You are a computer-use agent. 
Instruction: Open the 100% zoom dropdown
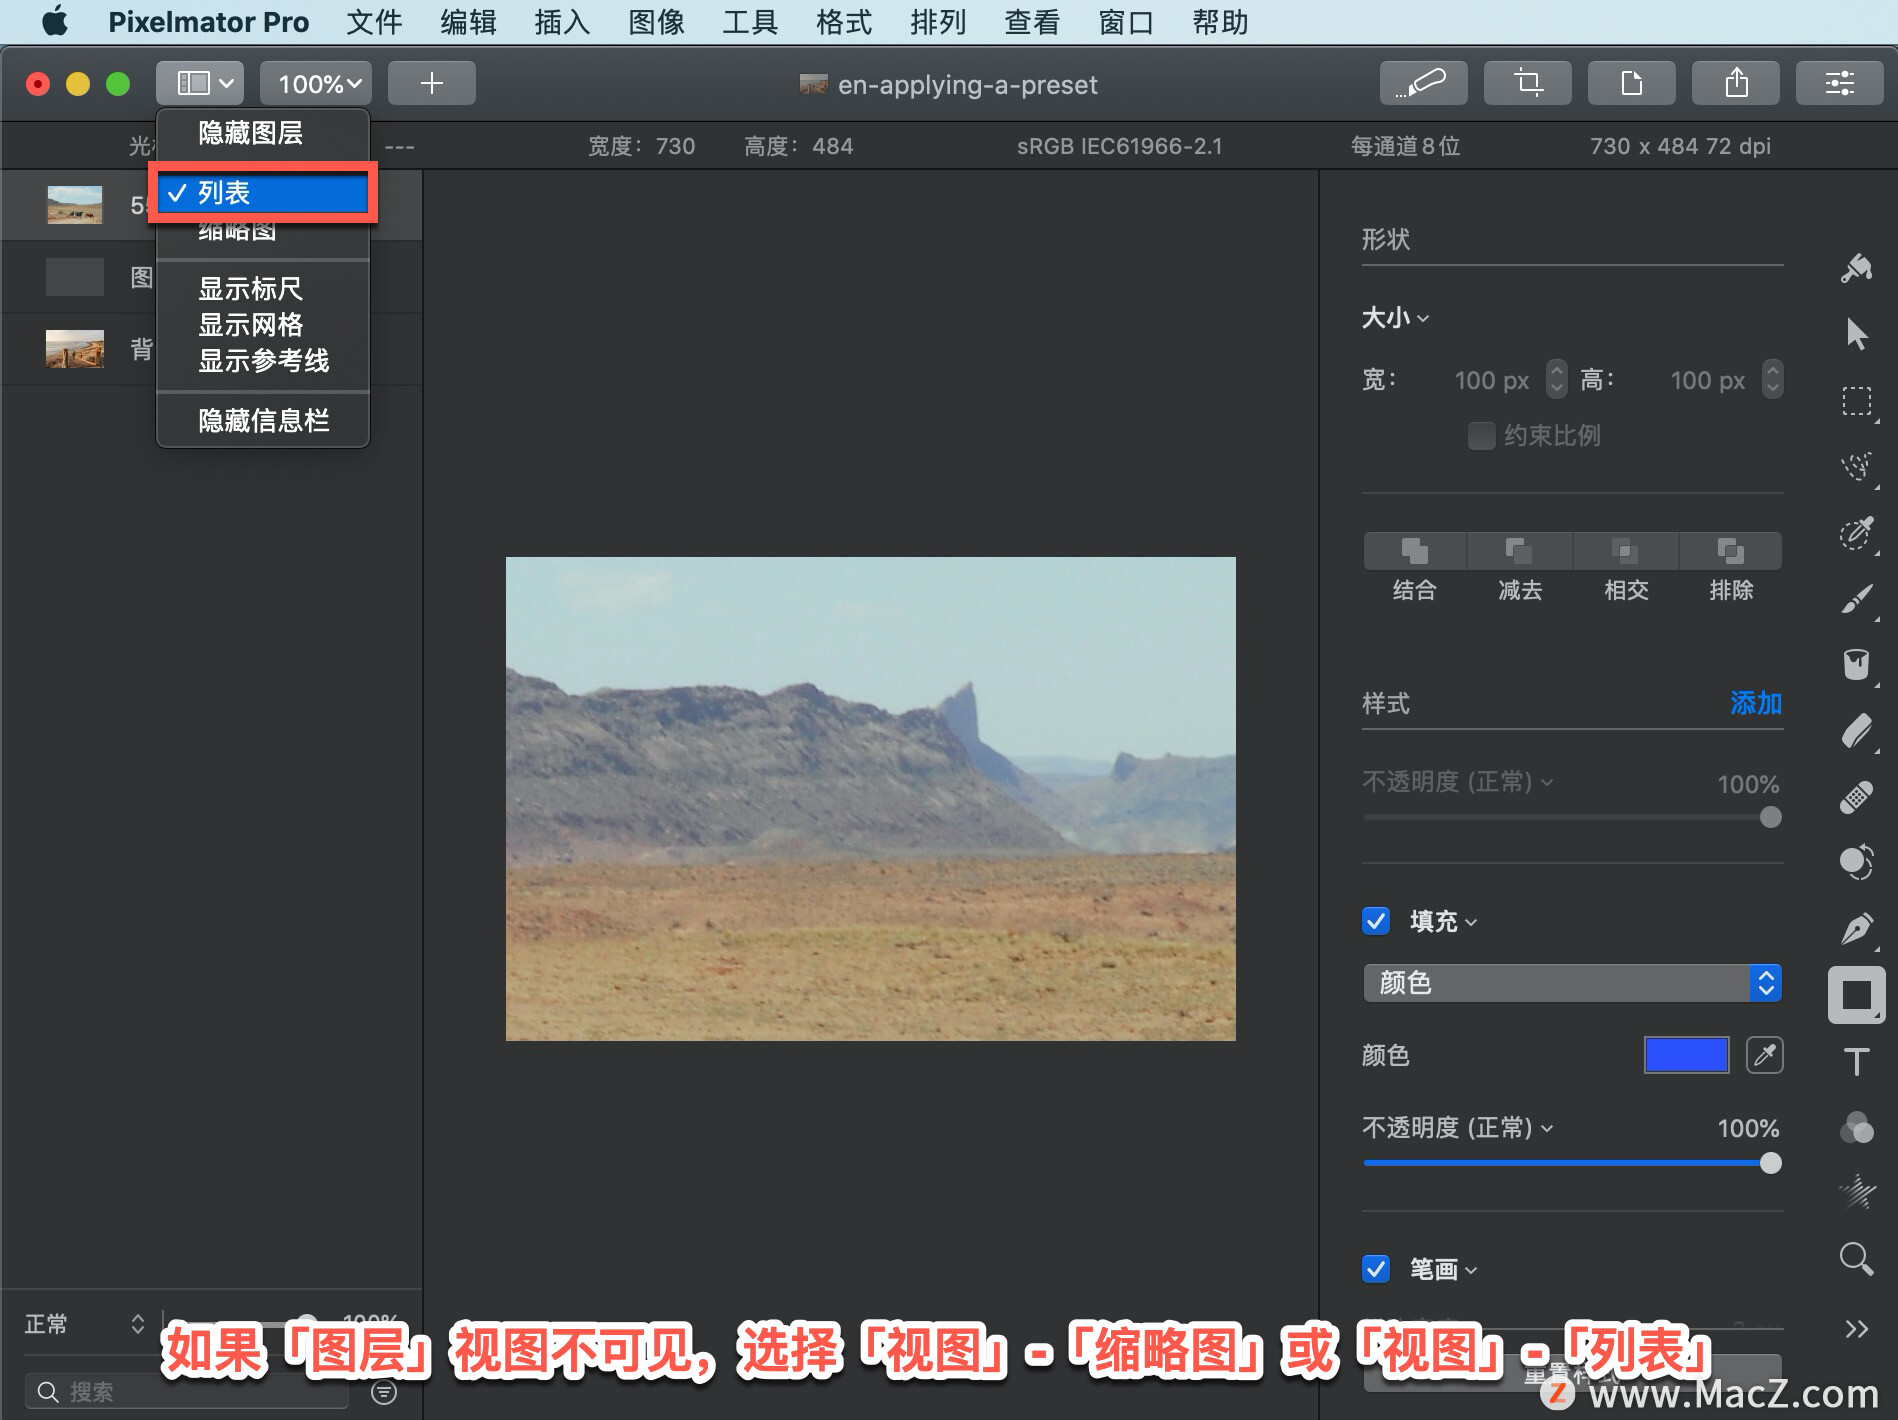(316, 83)
